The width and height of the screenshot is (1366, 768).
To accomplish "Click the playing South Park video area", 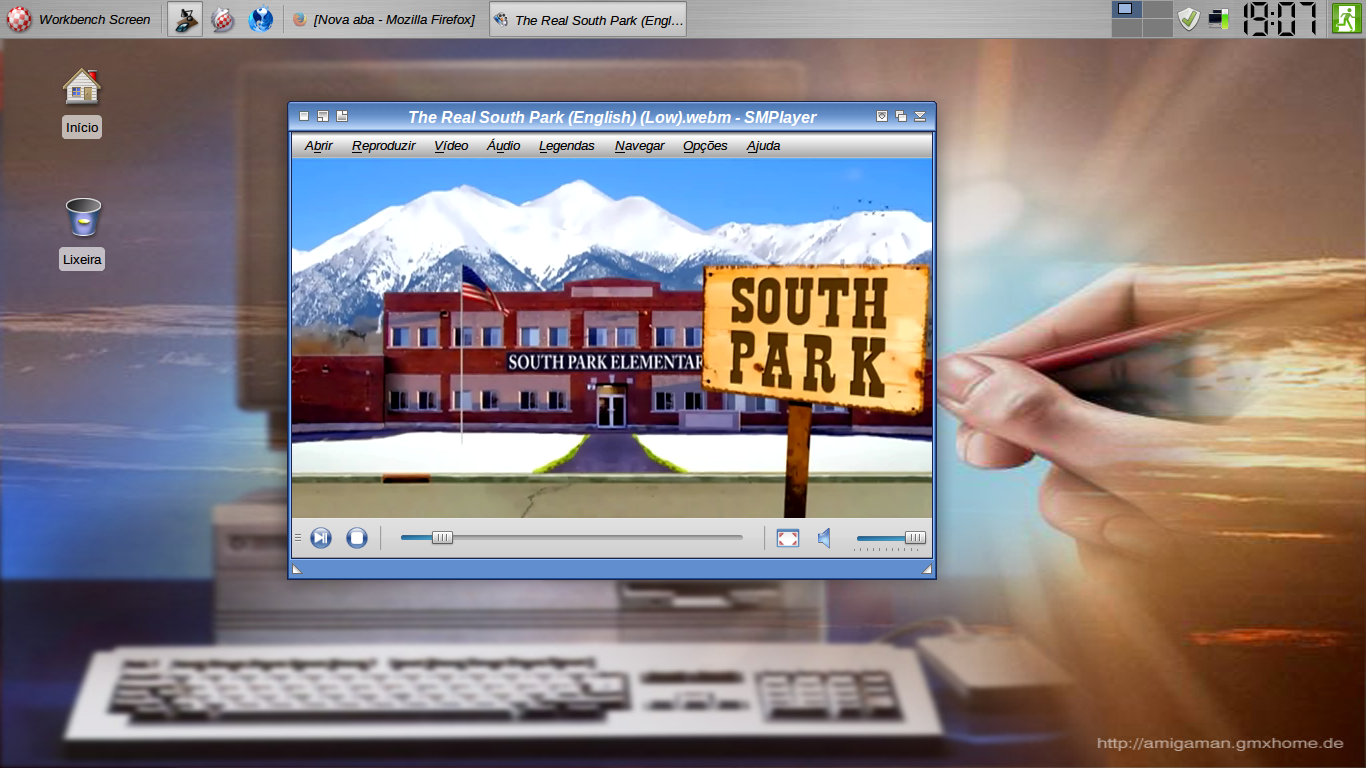I will [612, 338].
